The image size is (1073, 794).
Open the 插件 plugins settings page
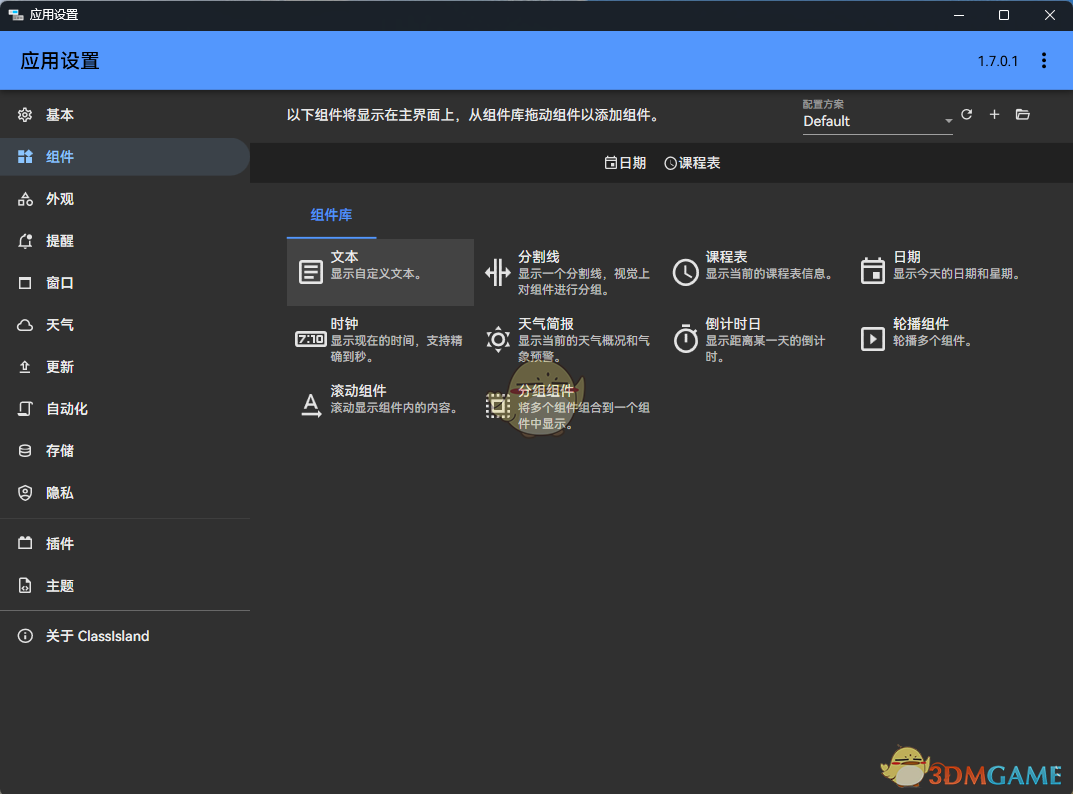click(x=60, y=543)
